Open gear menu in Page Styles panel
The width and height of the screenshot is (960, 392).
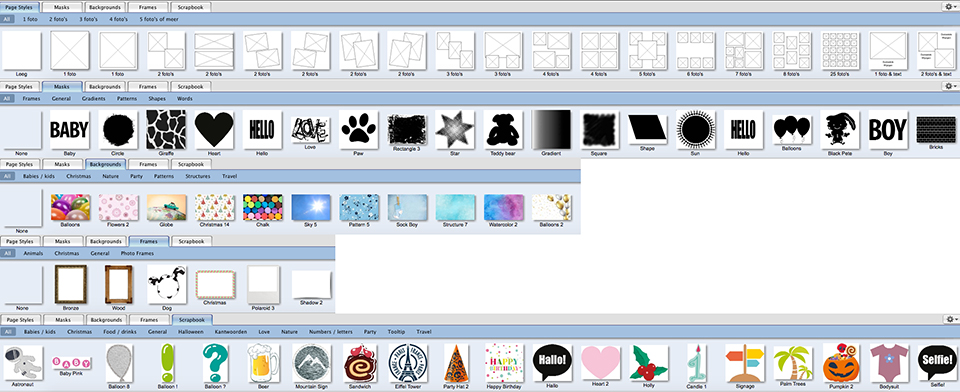click(x=950, y=7)
